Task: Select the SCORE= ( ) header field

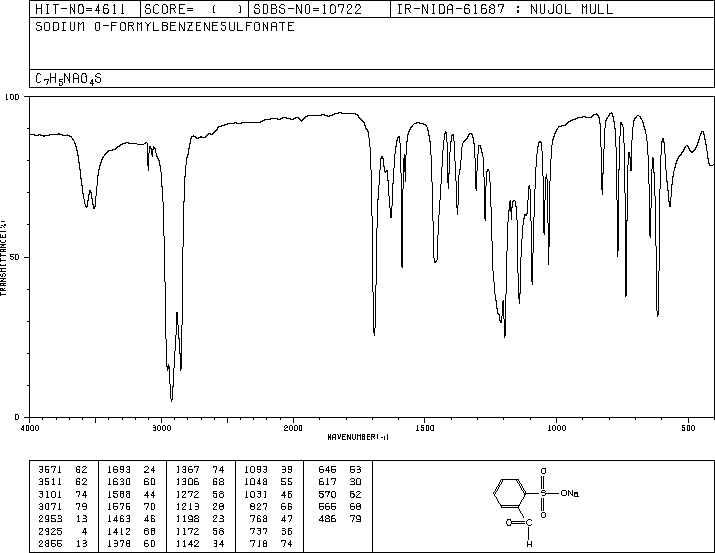Action: tap(194, 9)
